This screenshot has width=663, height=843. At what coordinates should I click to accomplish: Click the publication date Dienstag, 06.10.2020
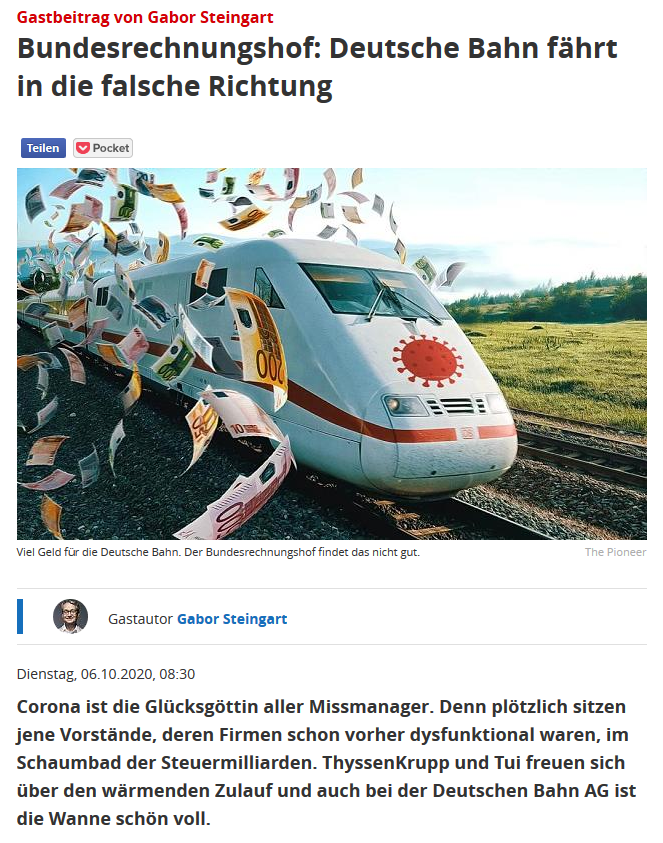click(106, 674)
